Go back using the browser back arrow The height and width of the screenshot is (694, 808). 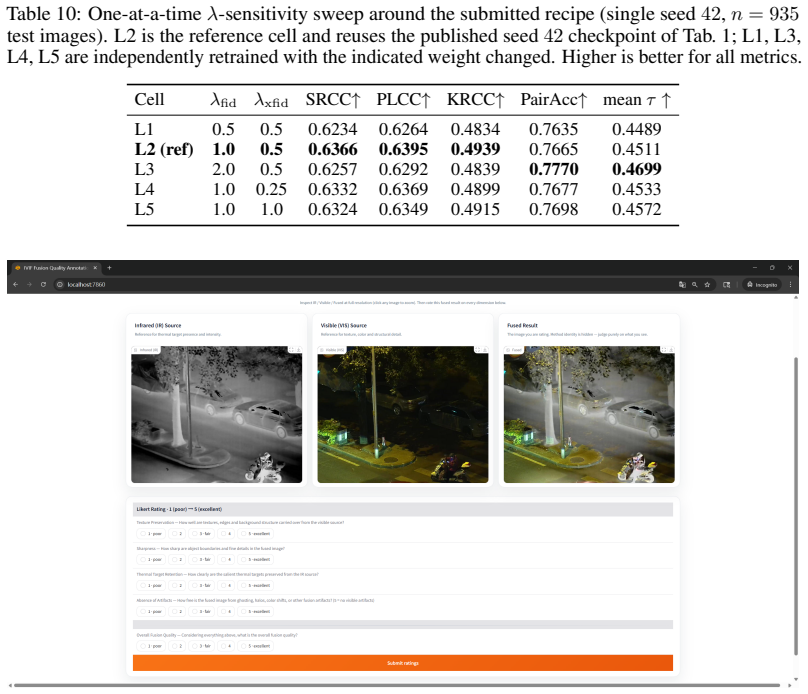coord(15,284)
